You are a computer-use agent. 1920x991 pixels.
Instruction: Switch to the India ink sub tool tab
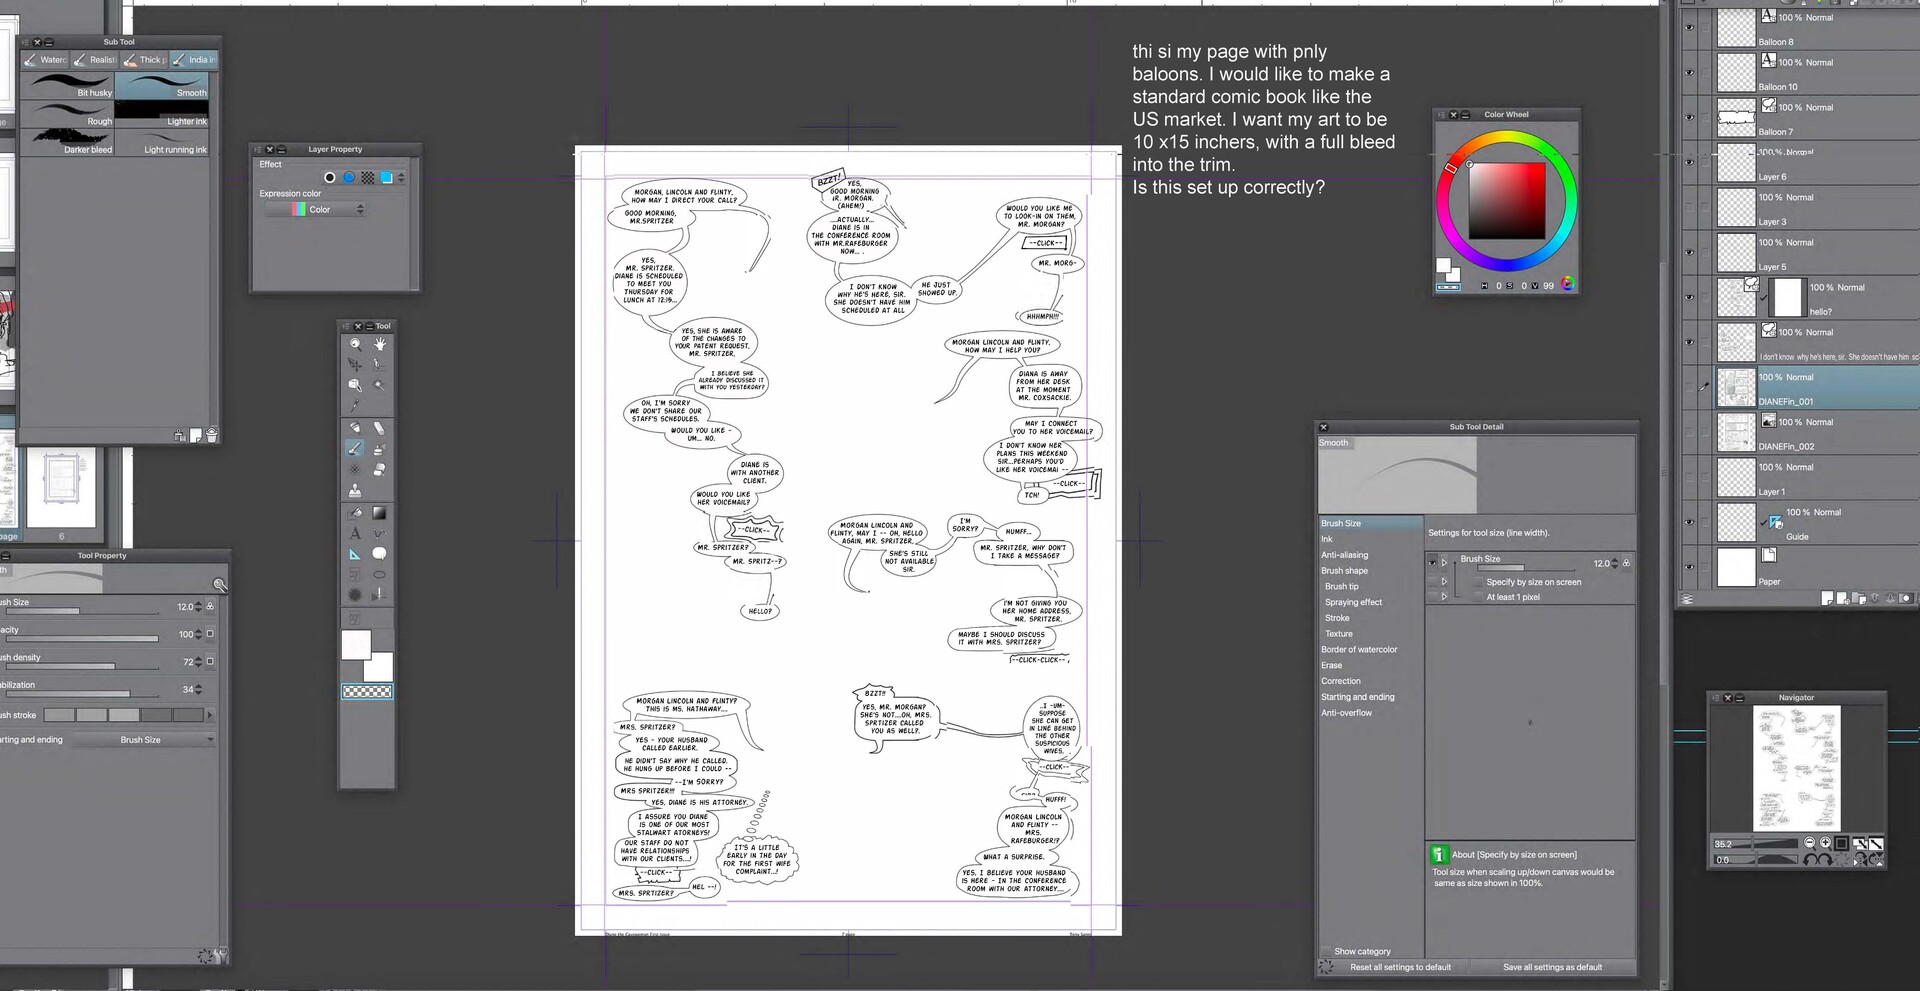click(x=196, y=59)
